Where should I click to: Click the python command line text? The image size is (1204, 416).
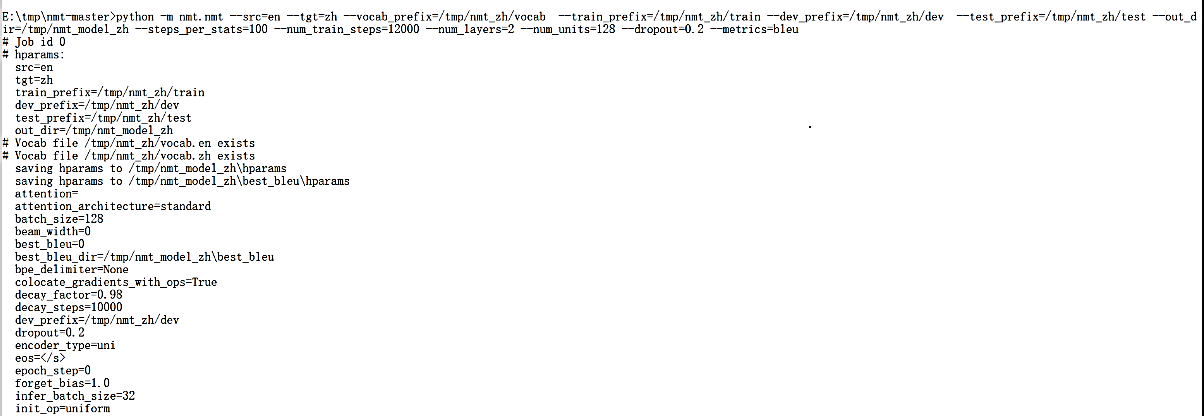click(600, 24)
